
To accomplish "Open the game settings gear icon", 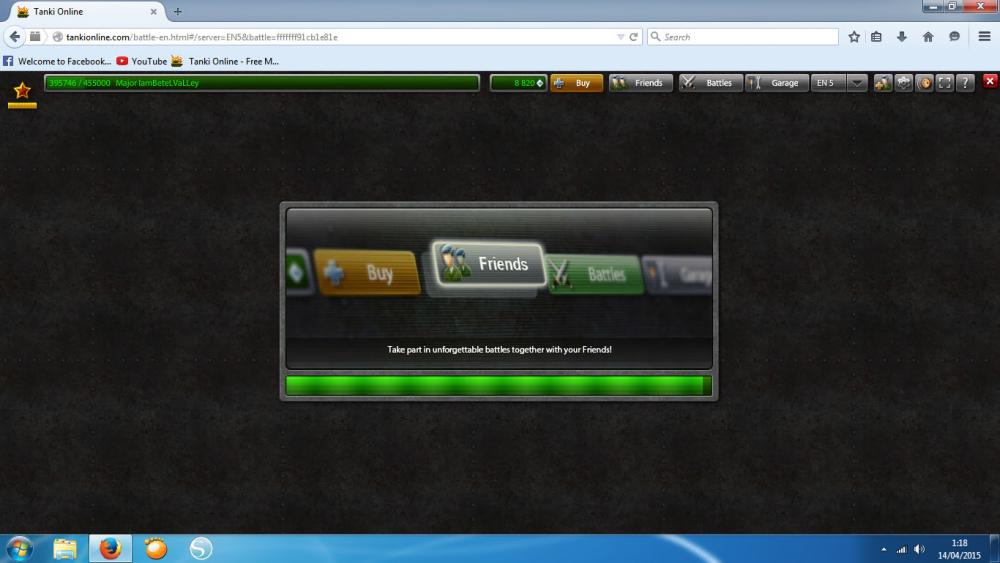I will point(904,83).
